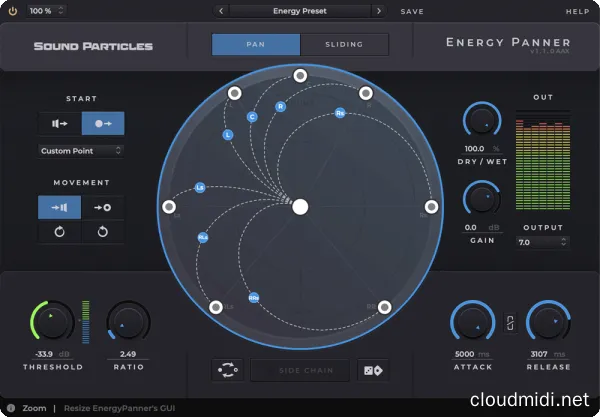Click the bottom-left RLs speaker node
The width and height of the screenshot is (600, 417).
point(216,307)
